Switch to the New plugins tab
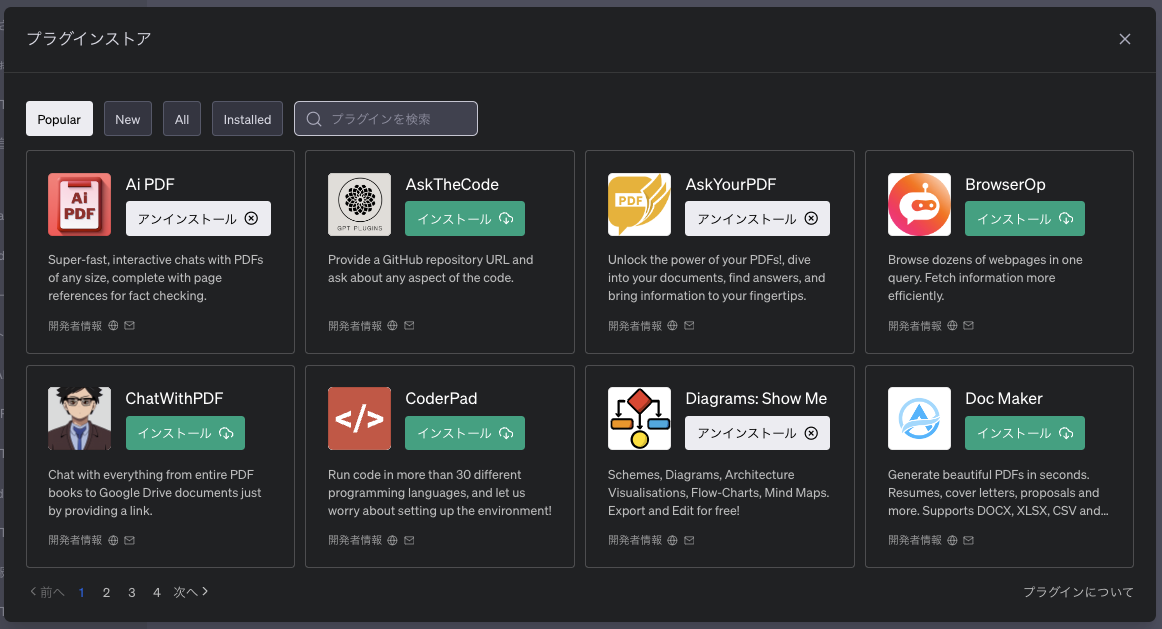The image size is (1162, 629). pyautogui.click(x=127, y=118)
